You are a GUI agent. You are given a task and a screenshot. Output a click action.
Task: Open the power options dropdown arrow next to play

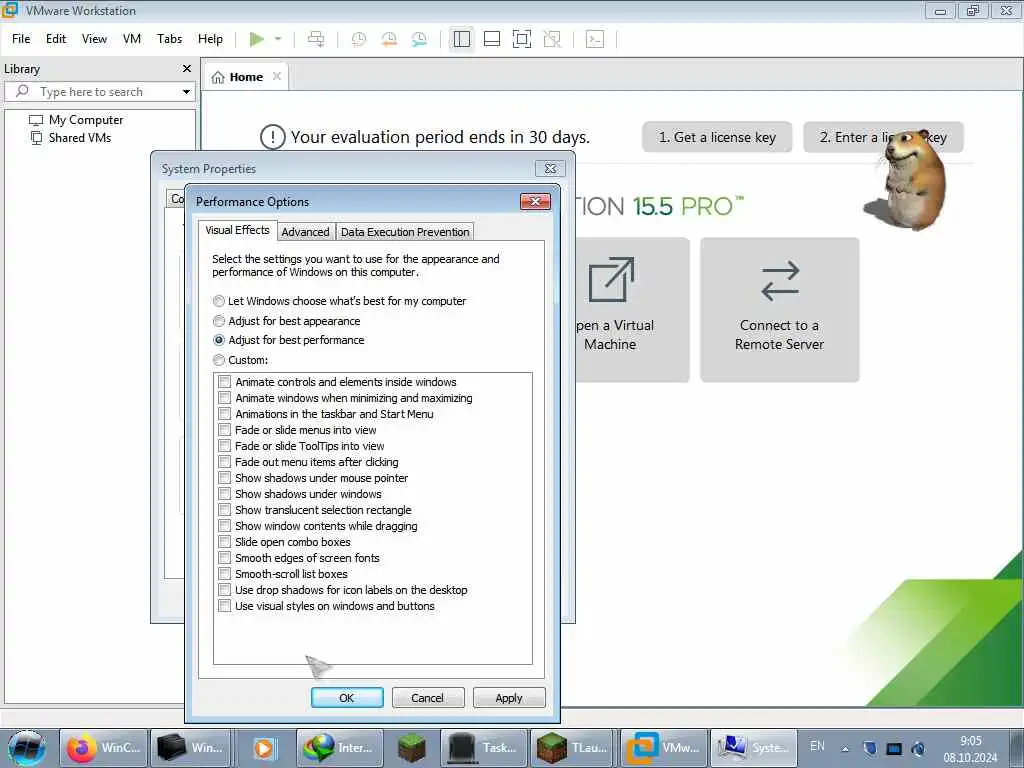(278, 39)
